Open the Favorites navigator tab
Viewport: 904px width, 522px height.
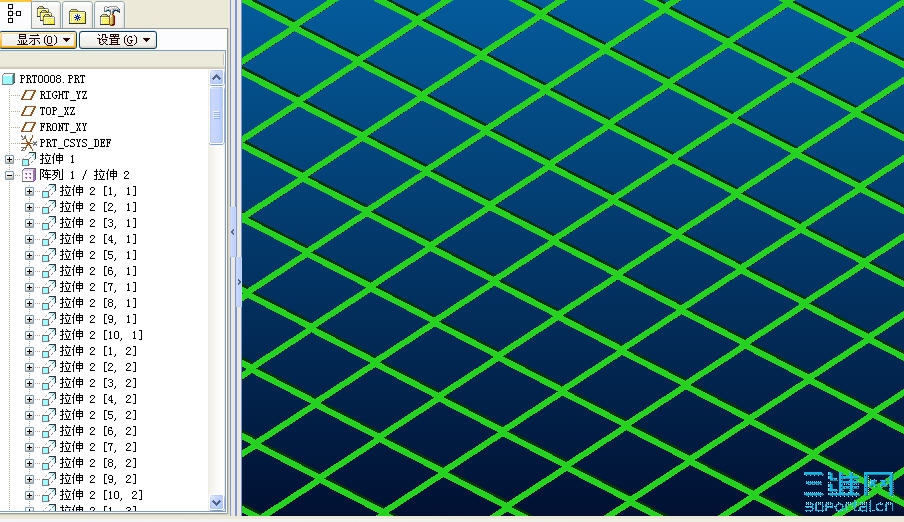pos(77,16)
